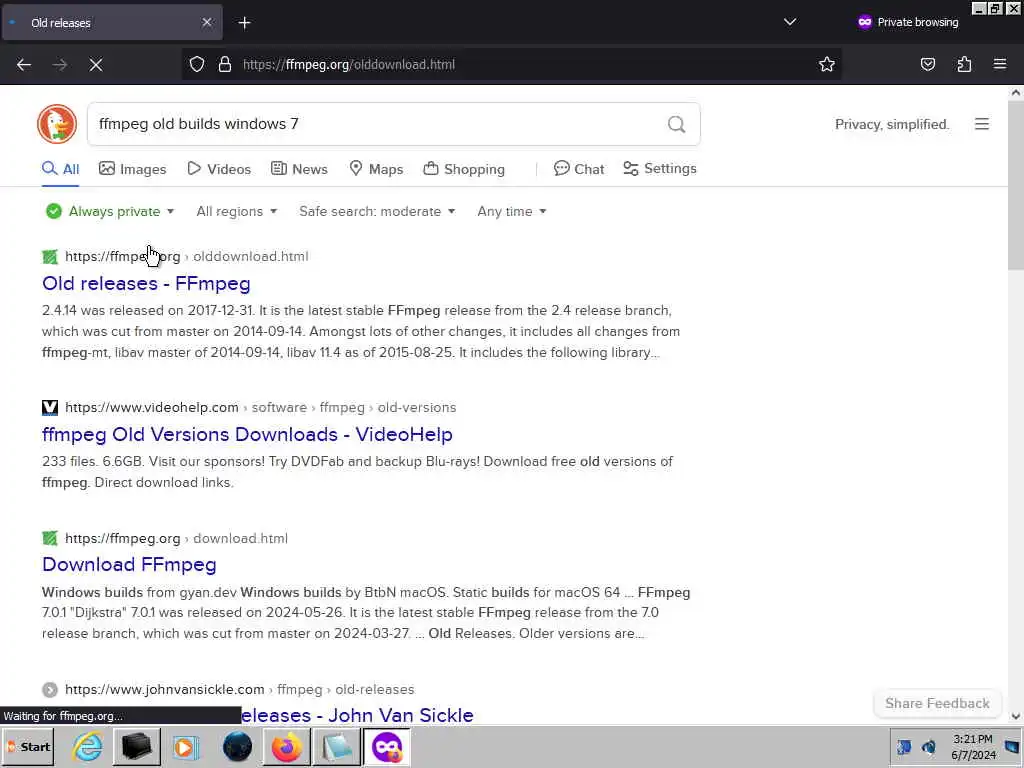Close the Old releases tab

pos(207,22)
